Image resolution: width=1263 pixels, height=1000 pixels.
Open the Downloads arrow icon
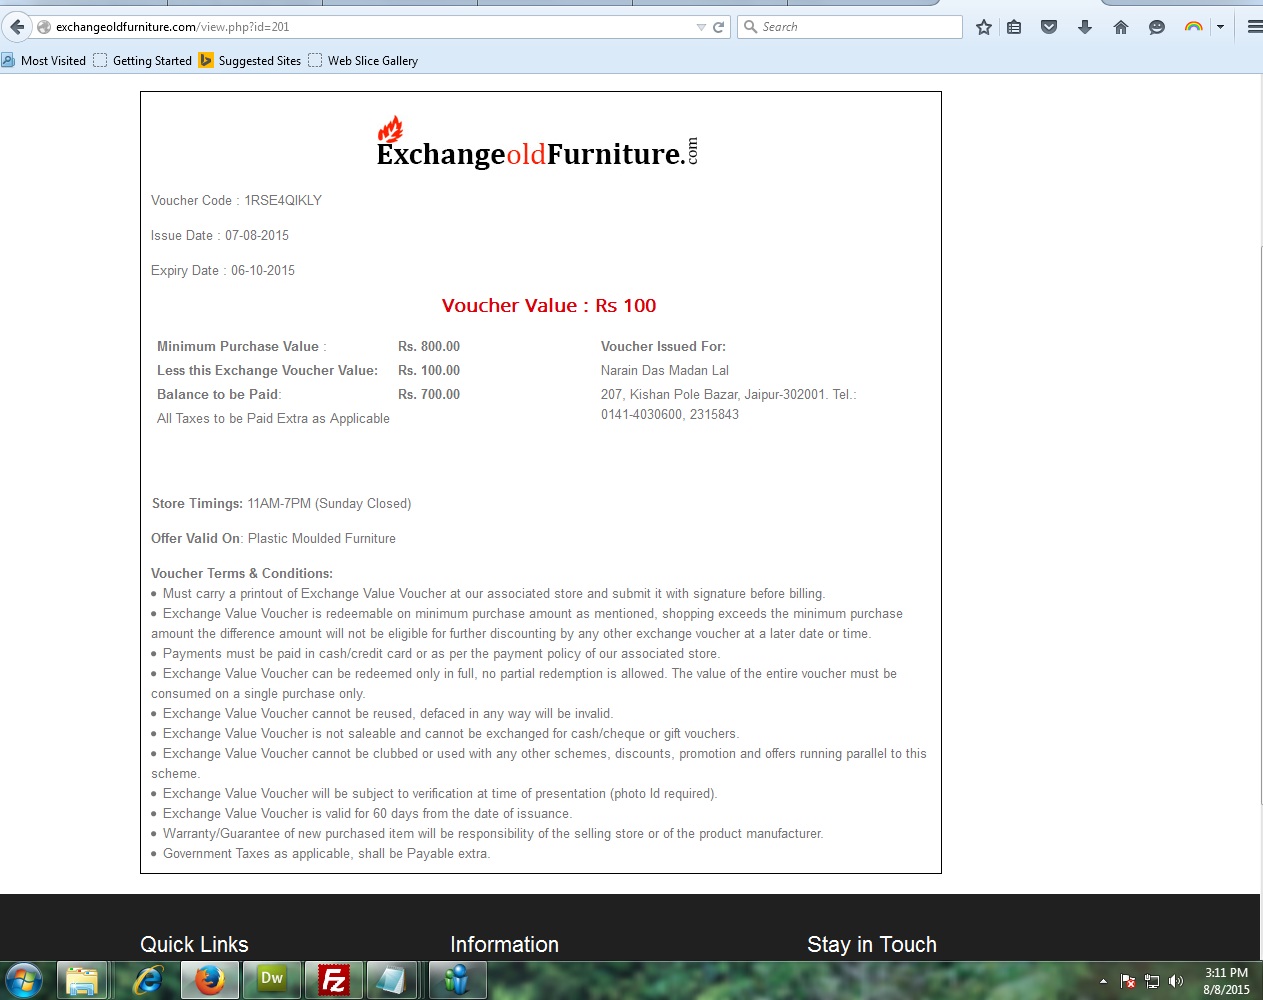[x=1085, y=27]
